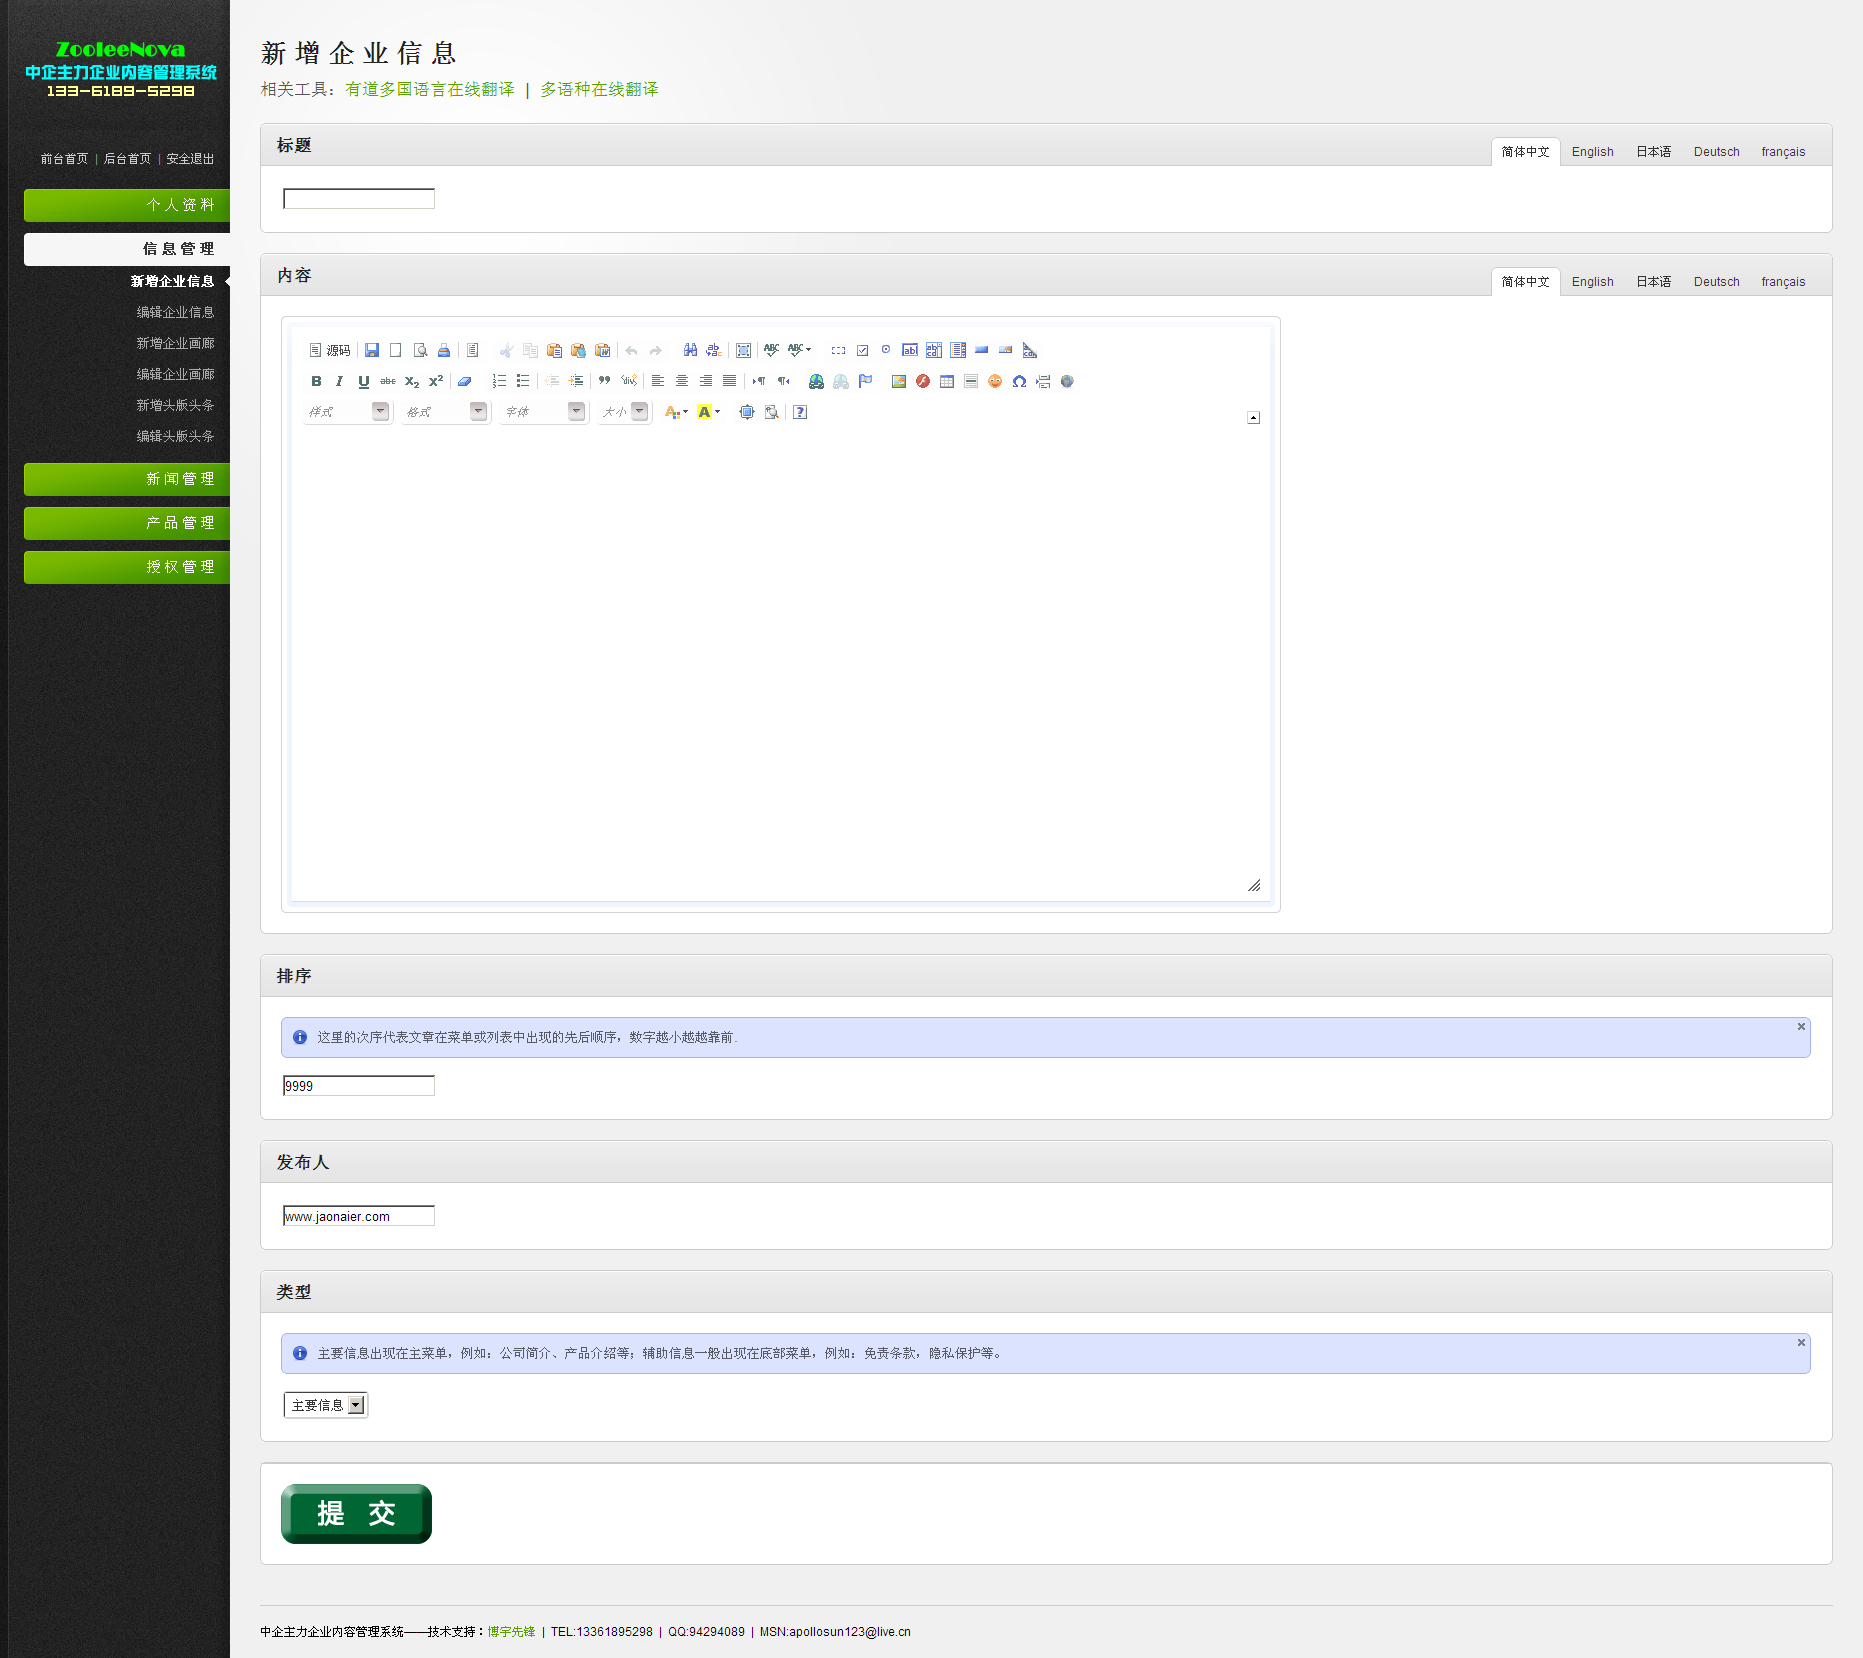Click the Save icon in editor toolbar
Viewport: 1863px width, 1658px height.
click(x=372, y=350)
